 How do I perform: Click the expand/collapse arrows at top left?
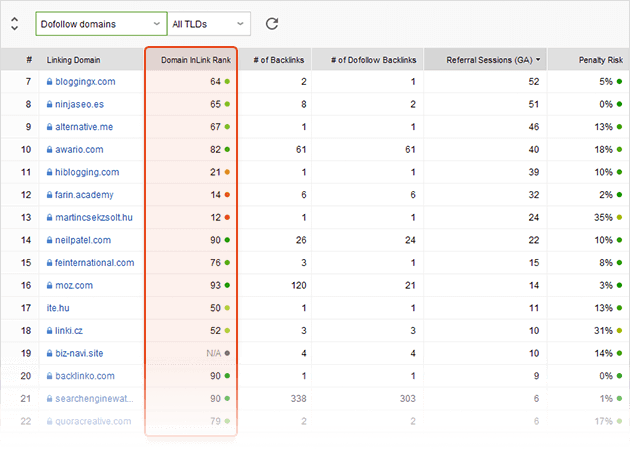(14, 23)
